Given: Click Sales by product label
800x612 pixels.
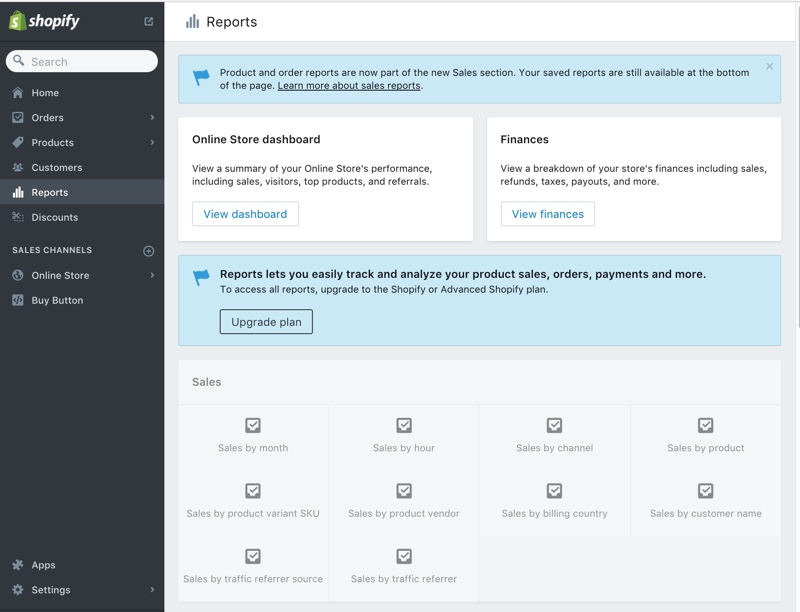Looking at the screenshot, I should (706, 448).
